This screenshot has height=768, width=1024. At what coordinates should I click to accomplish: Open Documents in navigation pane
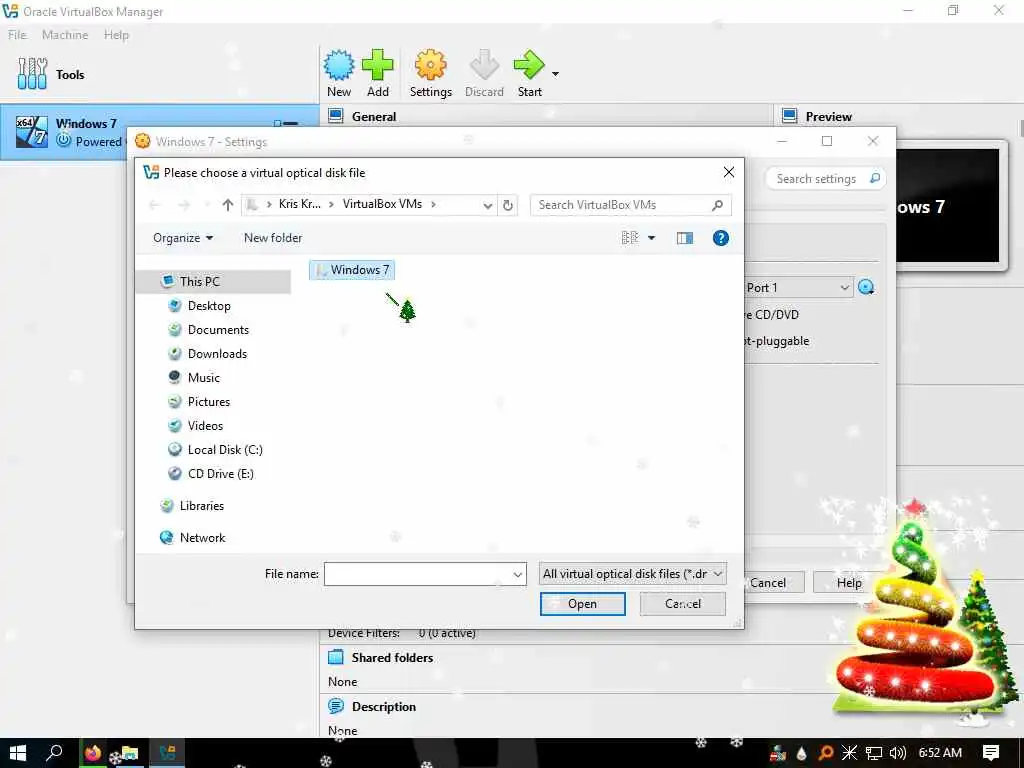(x=217, y=330)
